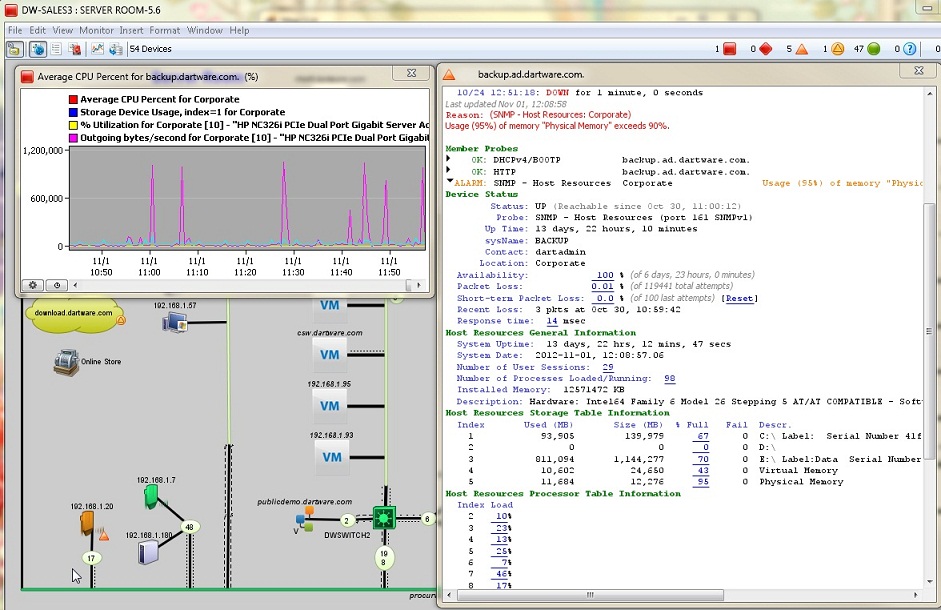The width and height of the screenshot is (941, 610).
Task: Click the magenta Outgoing bytes legend swatch
Action: (73, 139)
